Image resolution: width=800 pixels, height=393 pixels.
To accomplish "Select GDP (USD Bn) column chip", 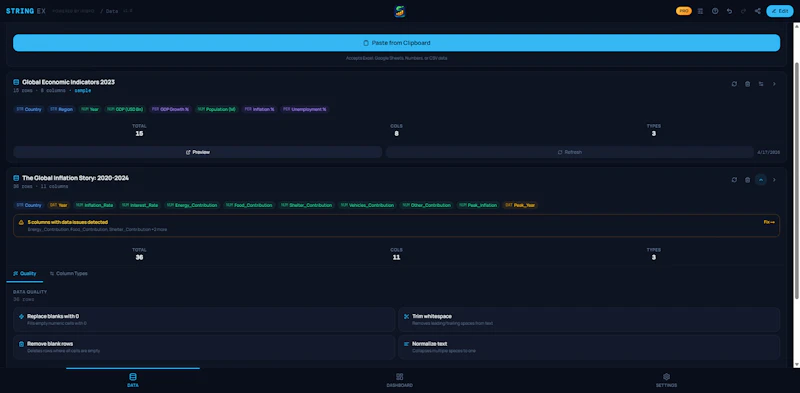I will click(126, 109).
